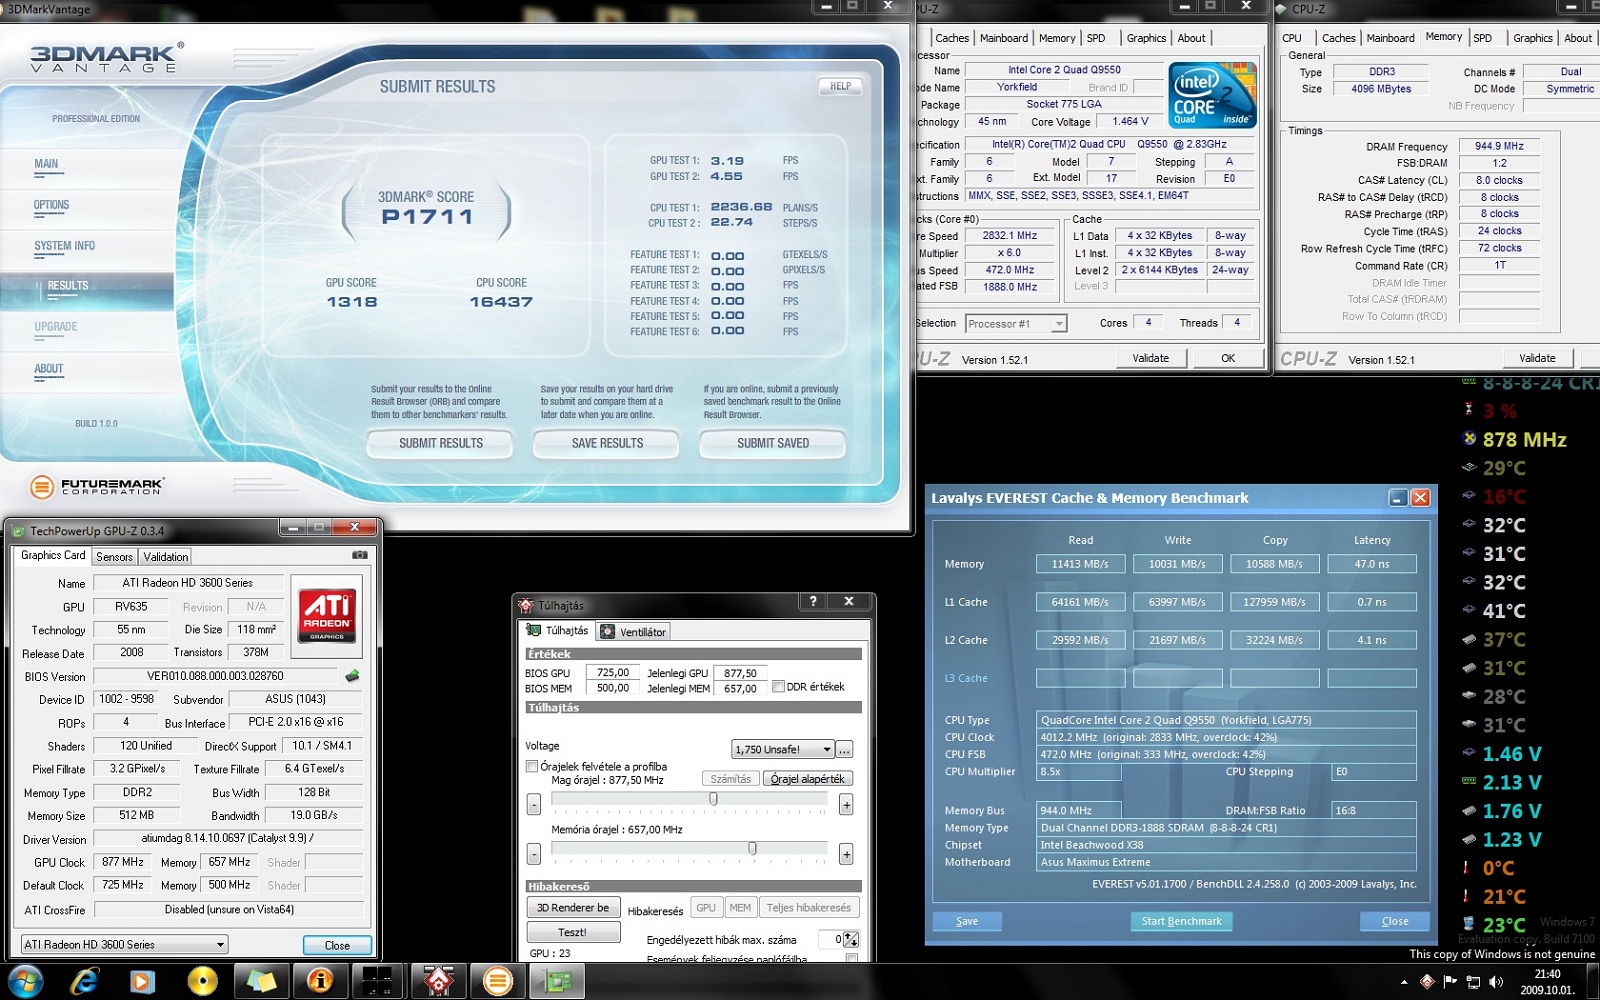Open the Processor #1 selection dropdown in CPU-Z
Viewport: 1600px width, 1000px height.
(1016, 323)
